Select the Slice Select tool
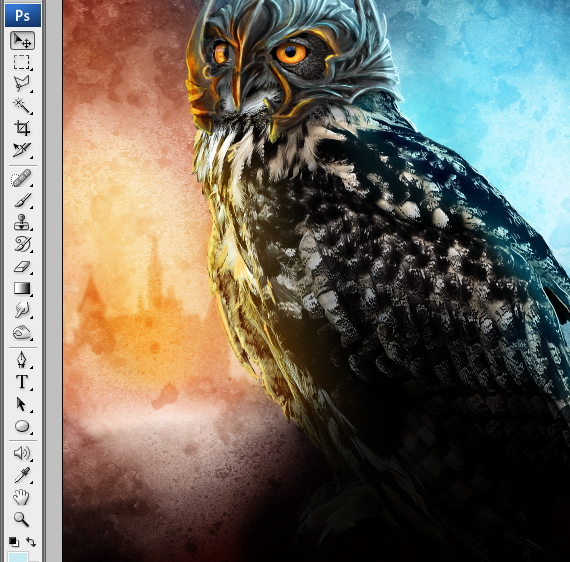Screen dimensions: 570x562 [x=22, y=150]
